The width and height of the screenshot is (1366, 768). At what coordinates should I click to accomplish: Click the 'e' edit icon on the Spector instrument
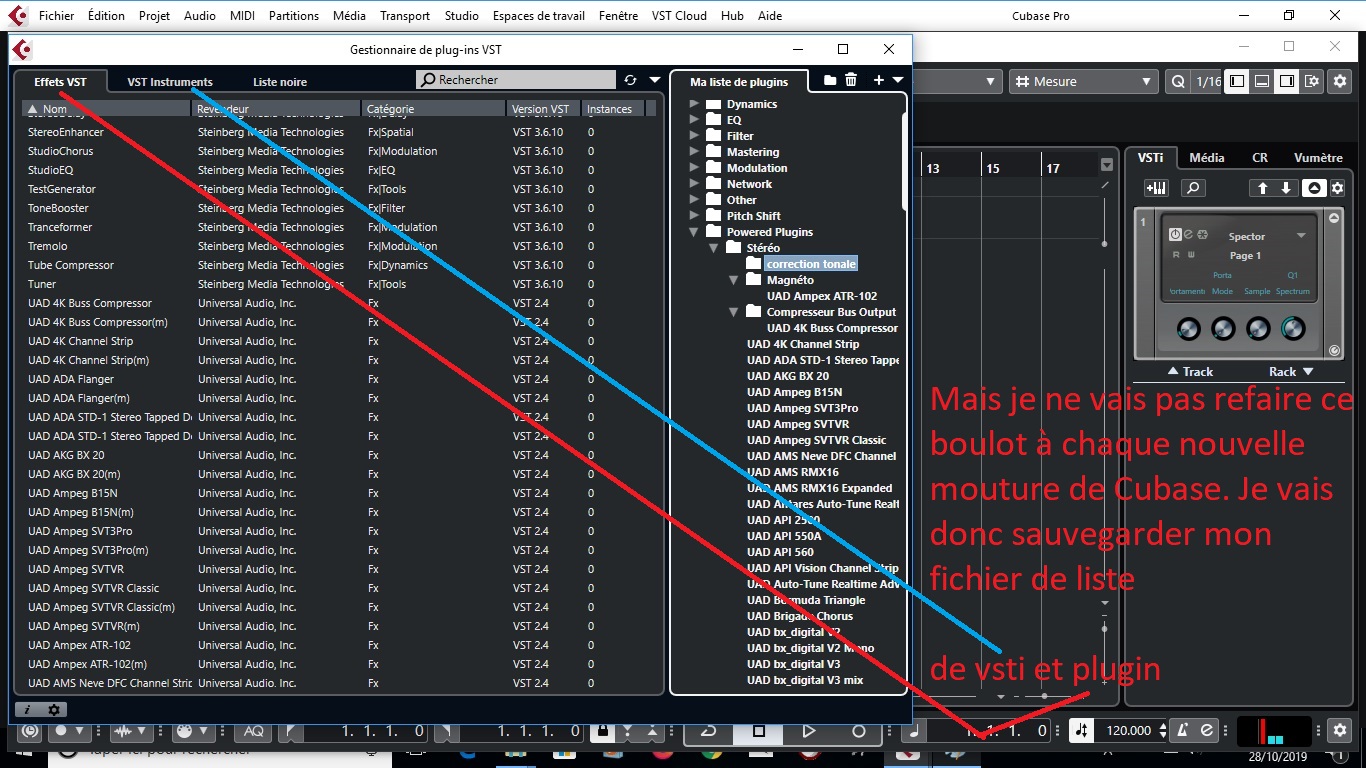[1188, 235]
